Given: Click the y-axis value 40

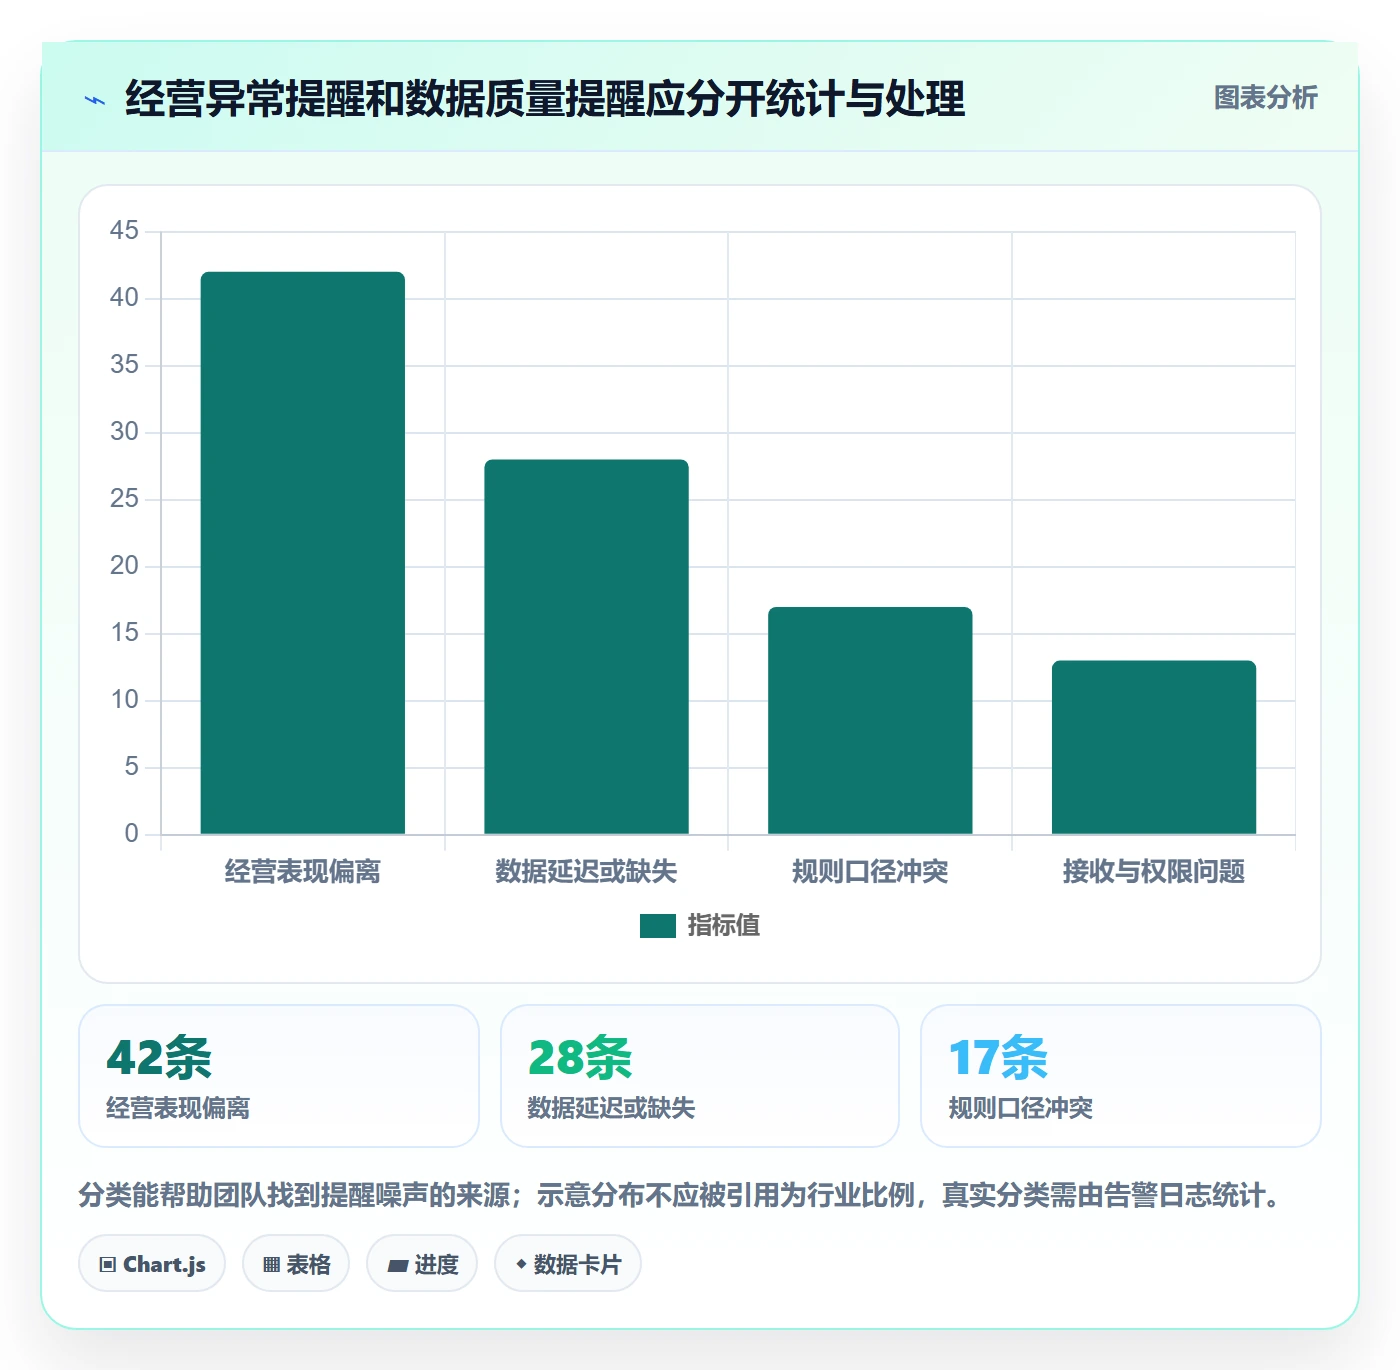Looking at the screenshot, I should click(124, 298).
